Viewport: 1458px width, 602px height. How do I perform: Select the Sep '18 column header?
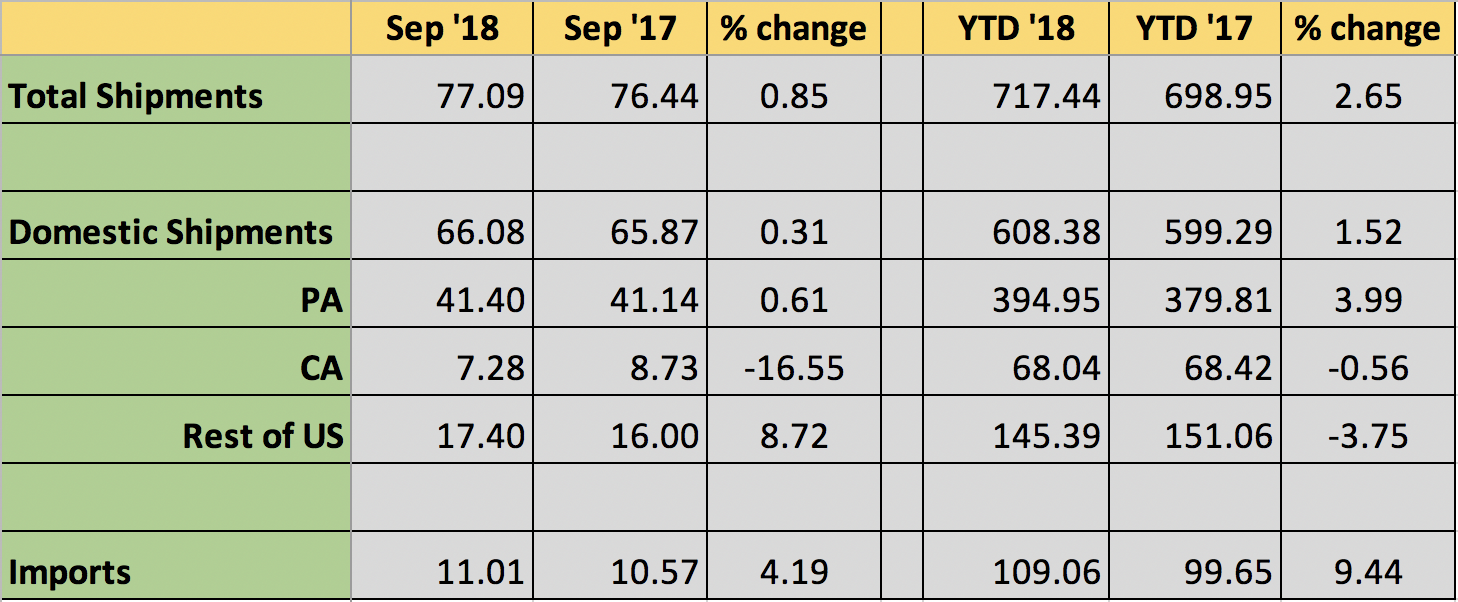point(442,28)
